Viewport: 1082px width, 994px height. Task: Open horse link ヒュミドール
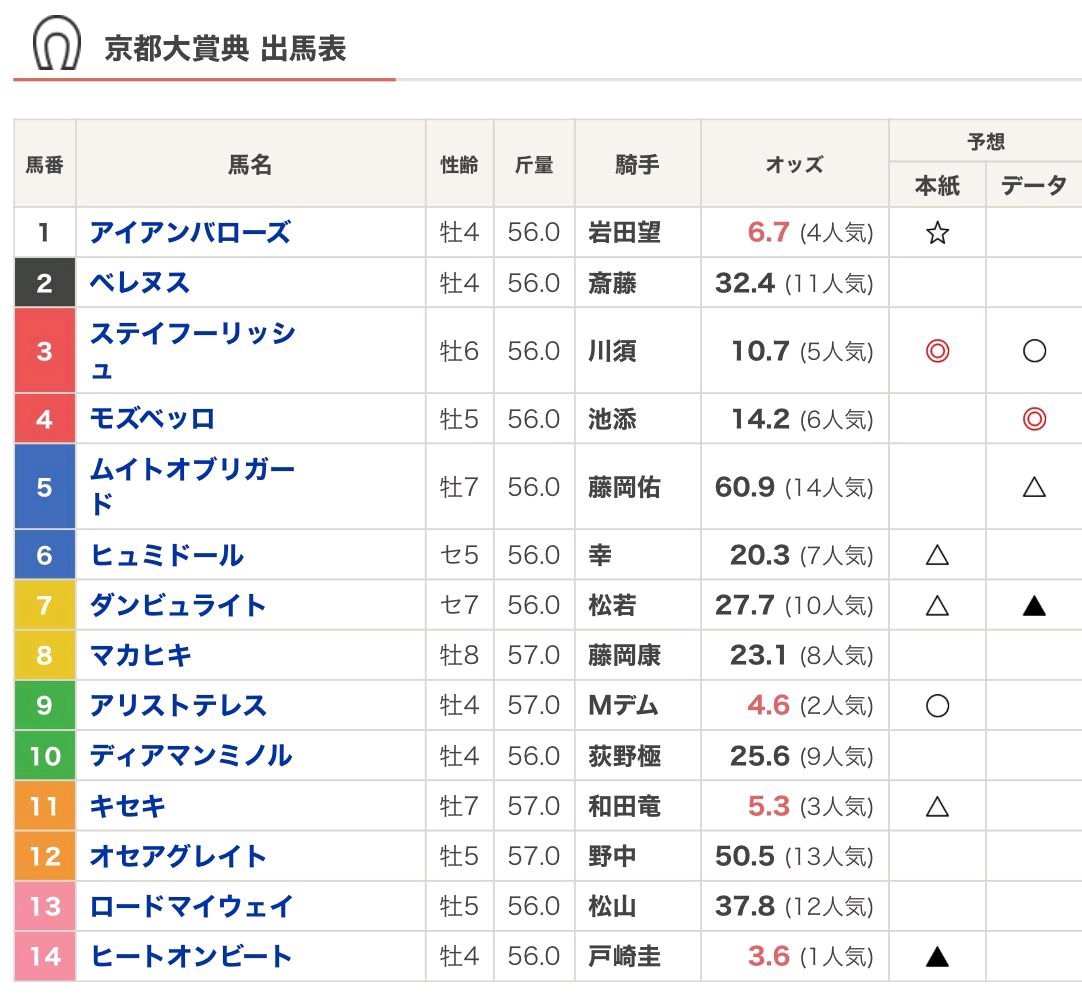167,555
